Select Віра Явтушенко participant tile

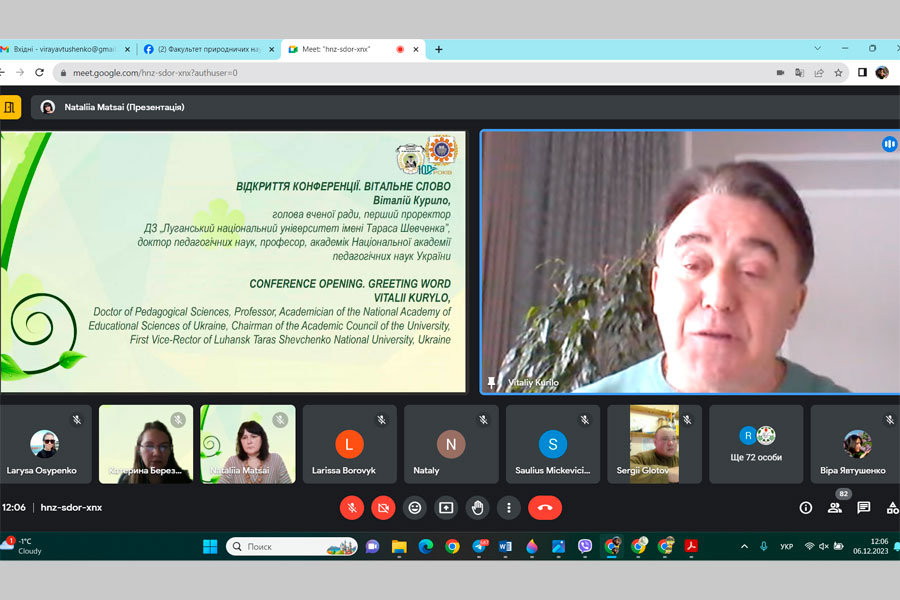tap(855, 444)
